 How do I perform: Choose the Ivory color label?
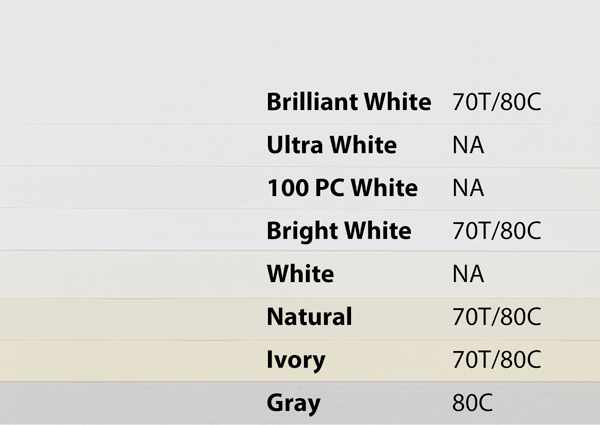(x=296, y=361)
